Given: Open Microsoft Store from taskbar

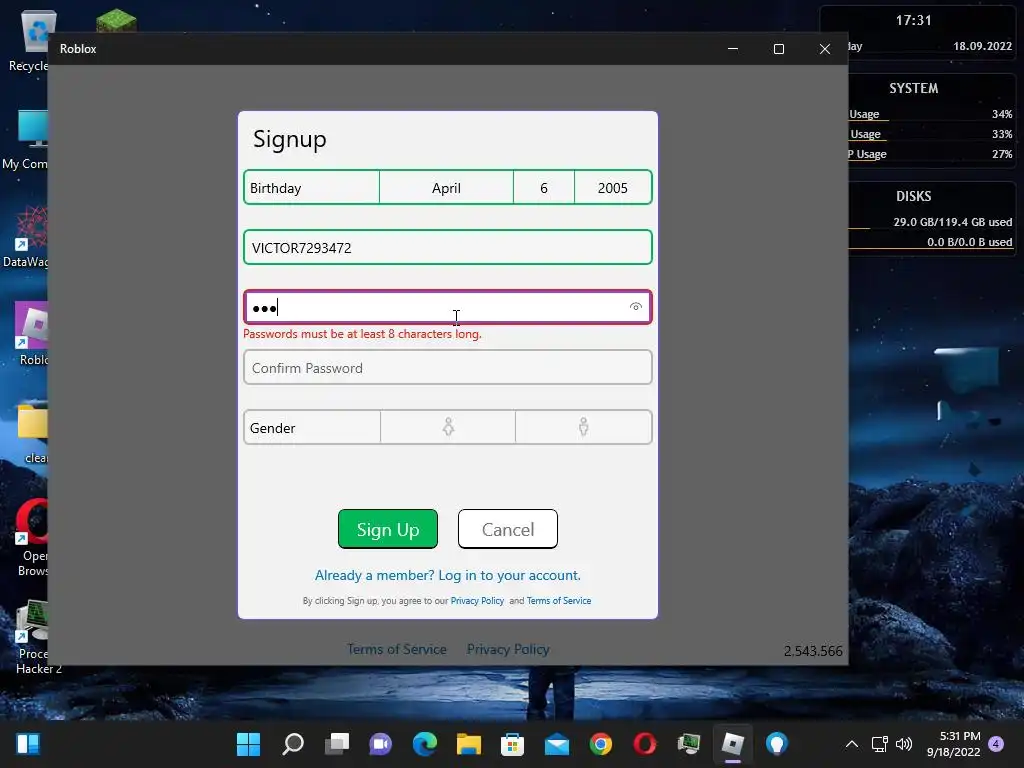Looking at the screenshot, I should [x=513, y=744].
